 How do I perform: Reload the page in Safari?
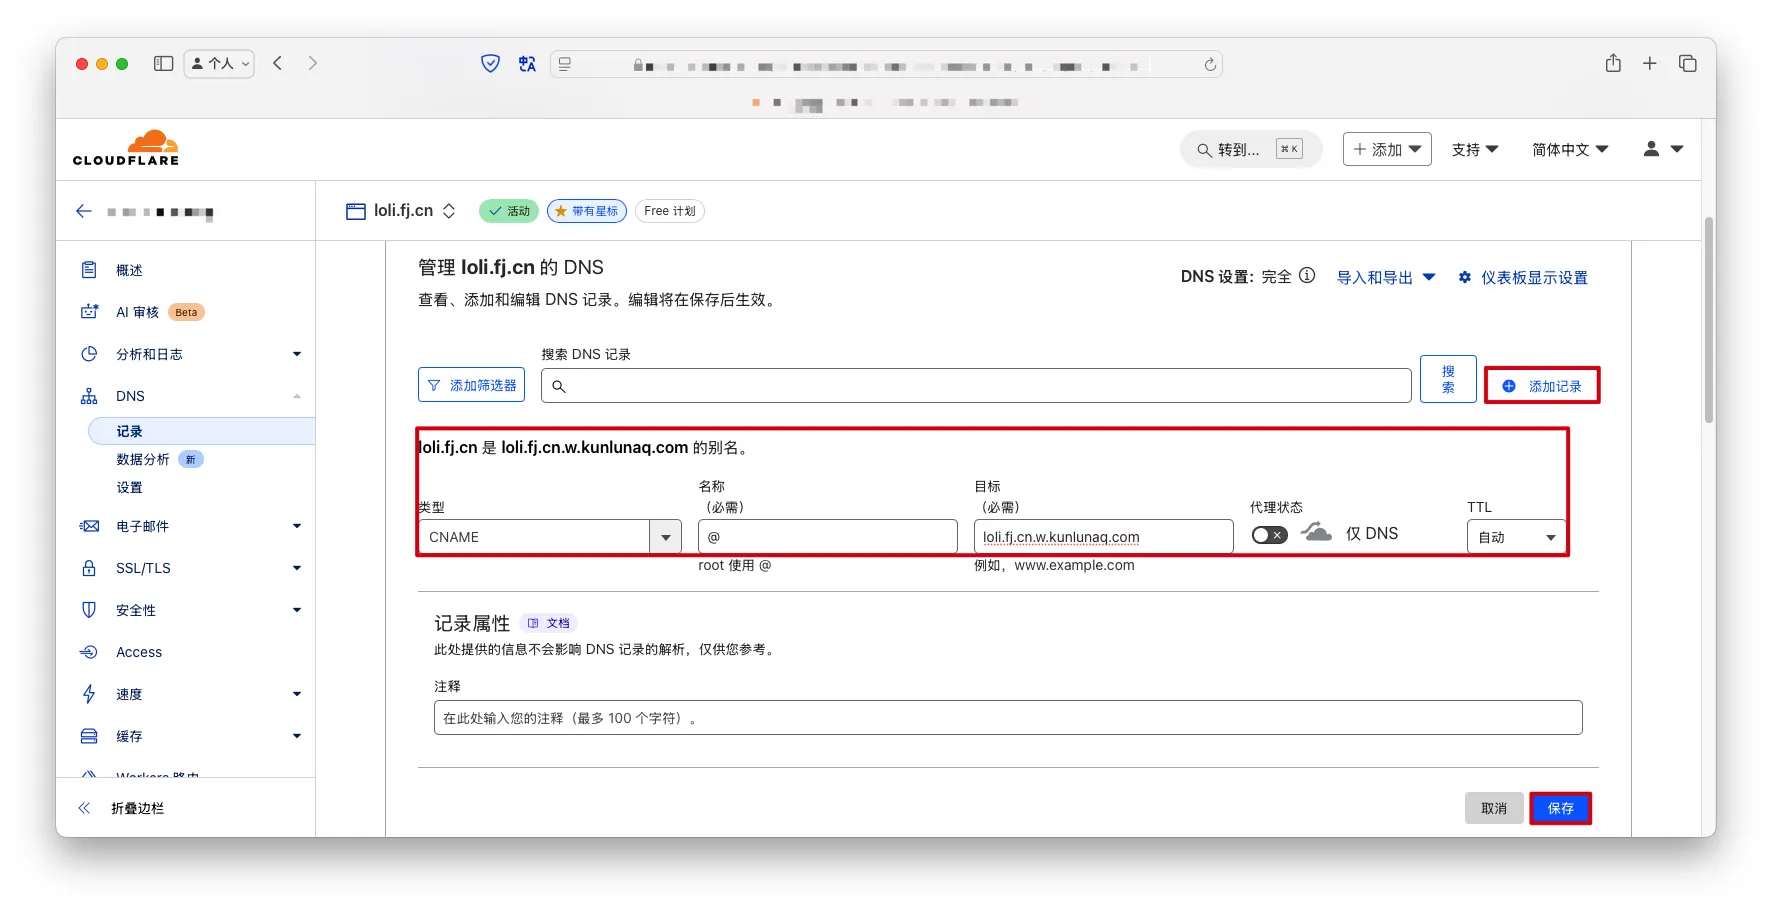click(x=1210, y=64)
